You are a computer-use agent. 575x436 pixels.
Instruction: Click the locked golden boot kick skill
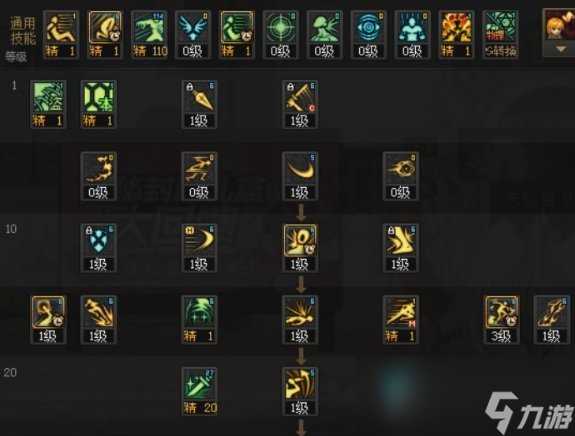click(401, 248)
